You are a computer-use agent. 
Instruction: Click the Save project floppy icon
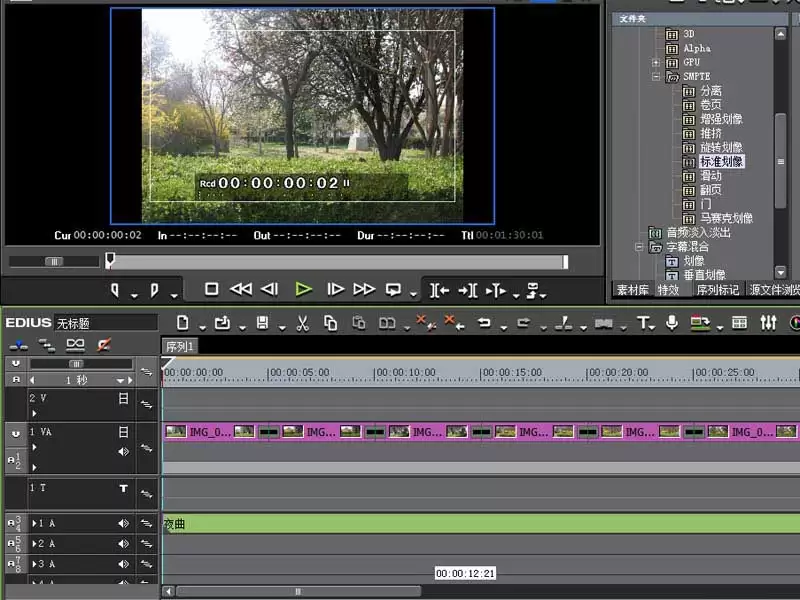262,323
